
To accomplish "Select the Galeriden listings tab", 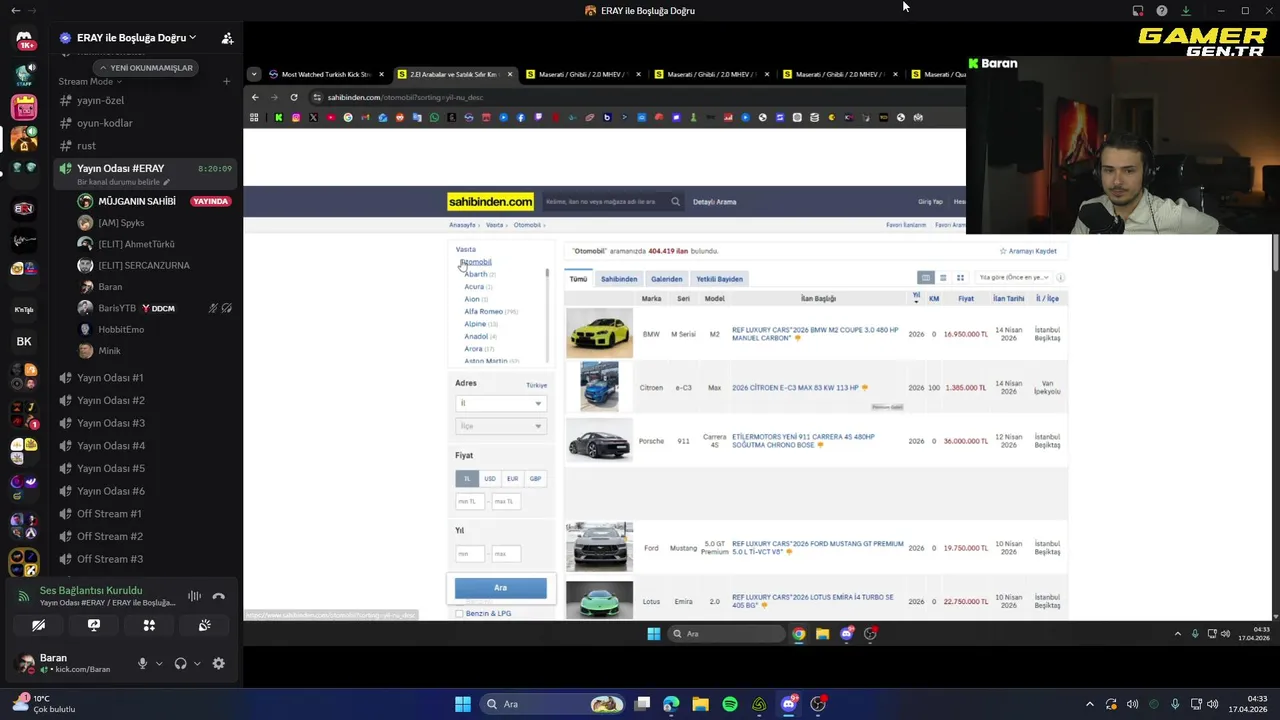I will click(667, 279).
